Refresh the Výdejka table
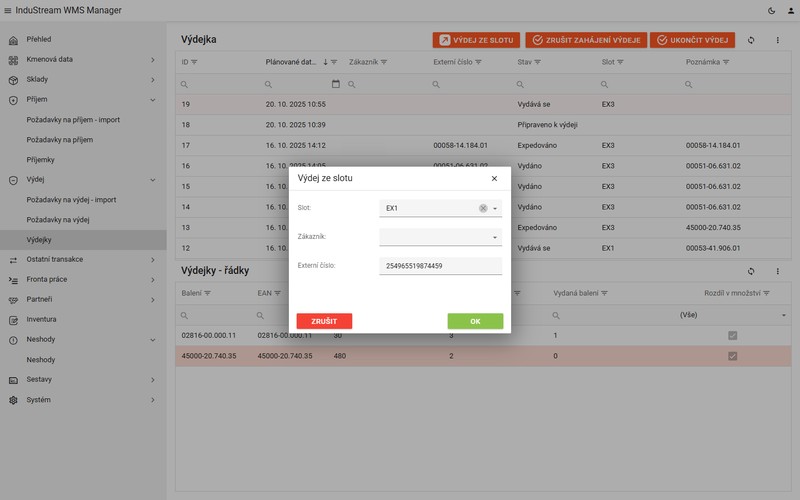The height and width of the screenshot is (500, 800). 751,40
